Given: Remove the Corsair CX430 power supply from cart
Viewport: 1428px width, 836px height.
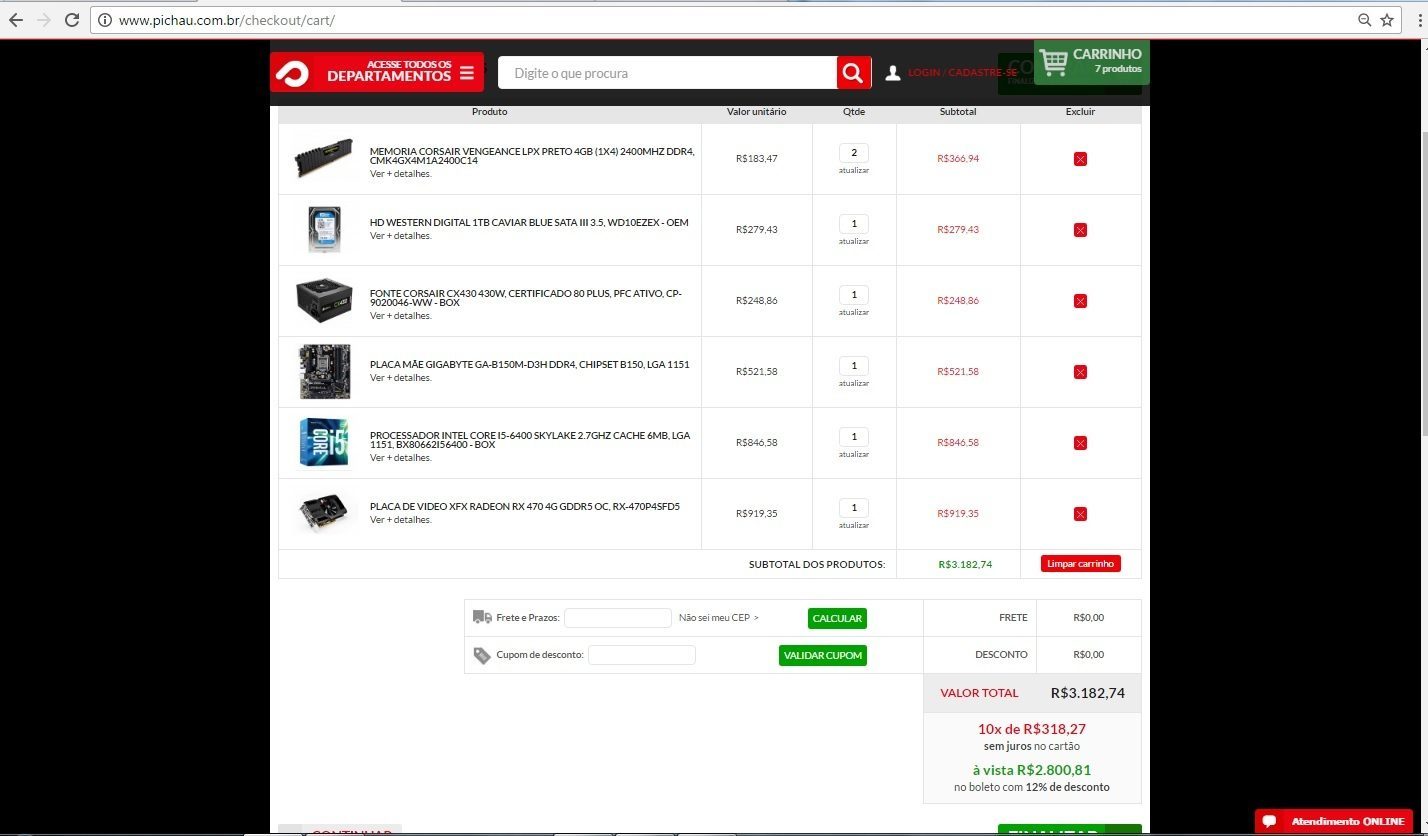Looking at the screenshot, I should (x=1080, y=301).
